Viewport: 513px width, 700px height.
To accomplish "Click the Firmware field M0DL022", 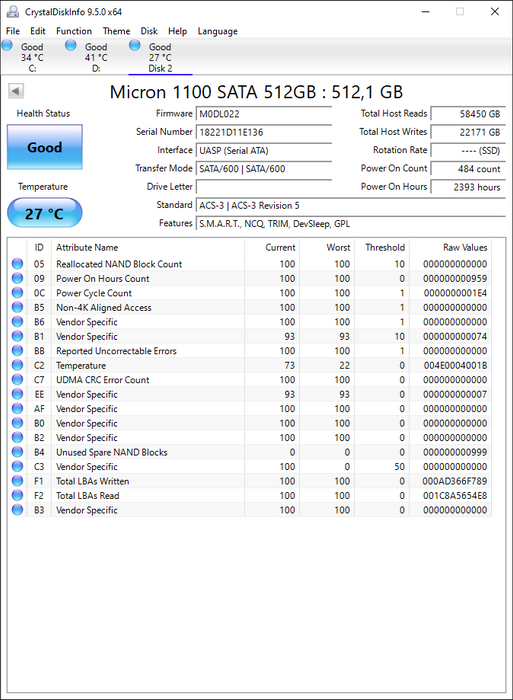I will tap(264, 114).
